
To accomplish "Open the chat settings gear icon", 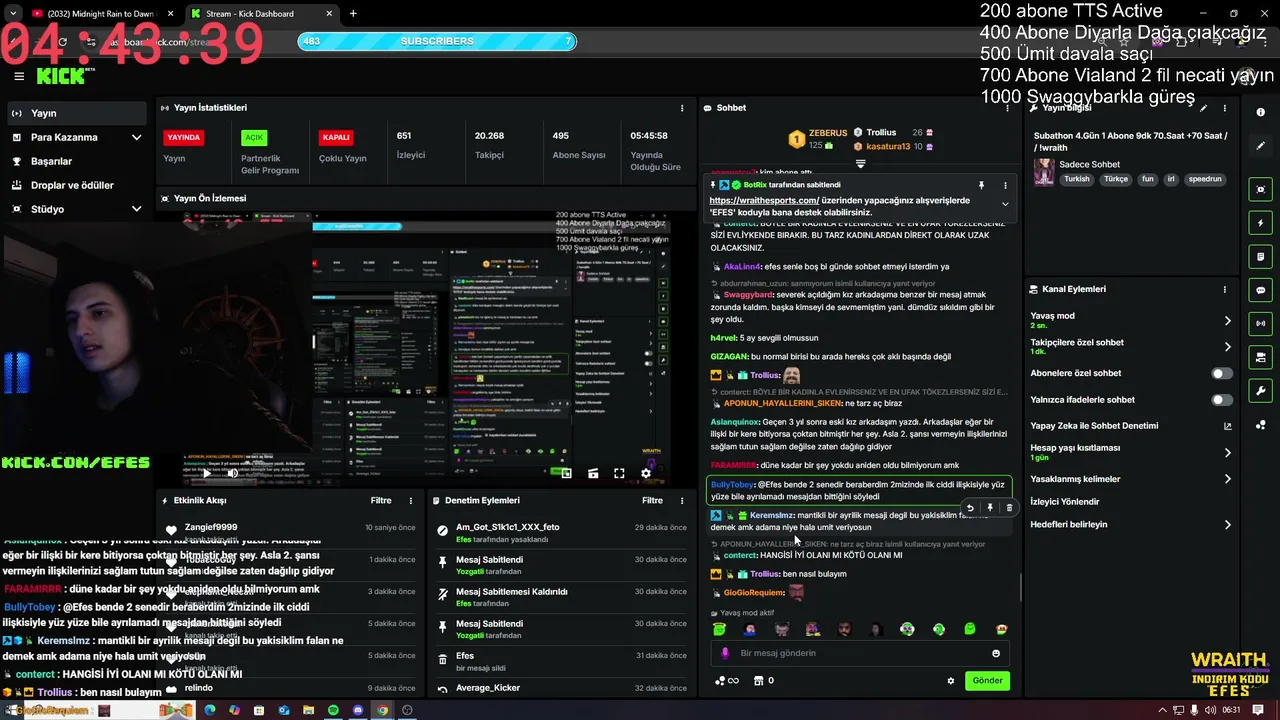I will 950,681.
